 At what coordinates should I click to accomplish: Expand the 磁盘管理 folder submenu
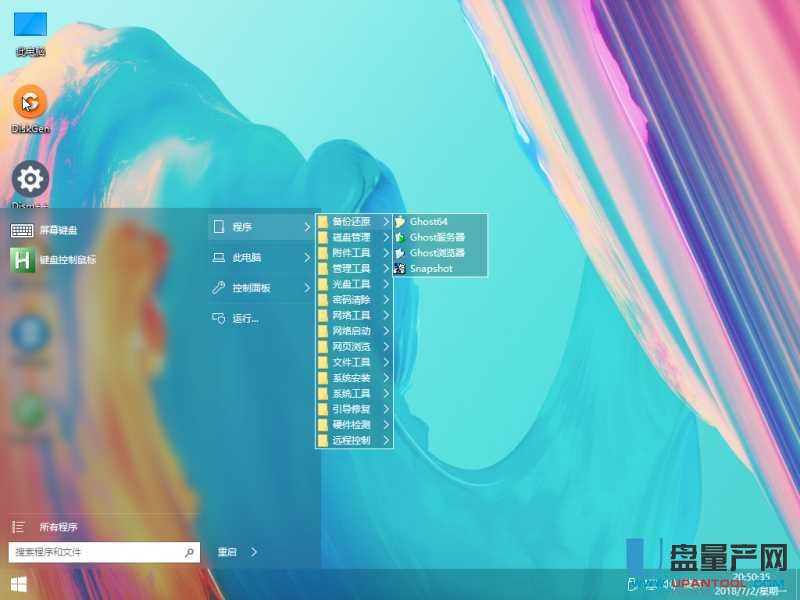(351, 237)
